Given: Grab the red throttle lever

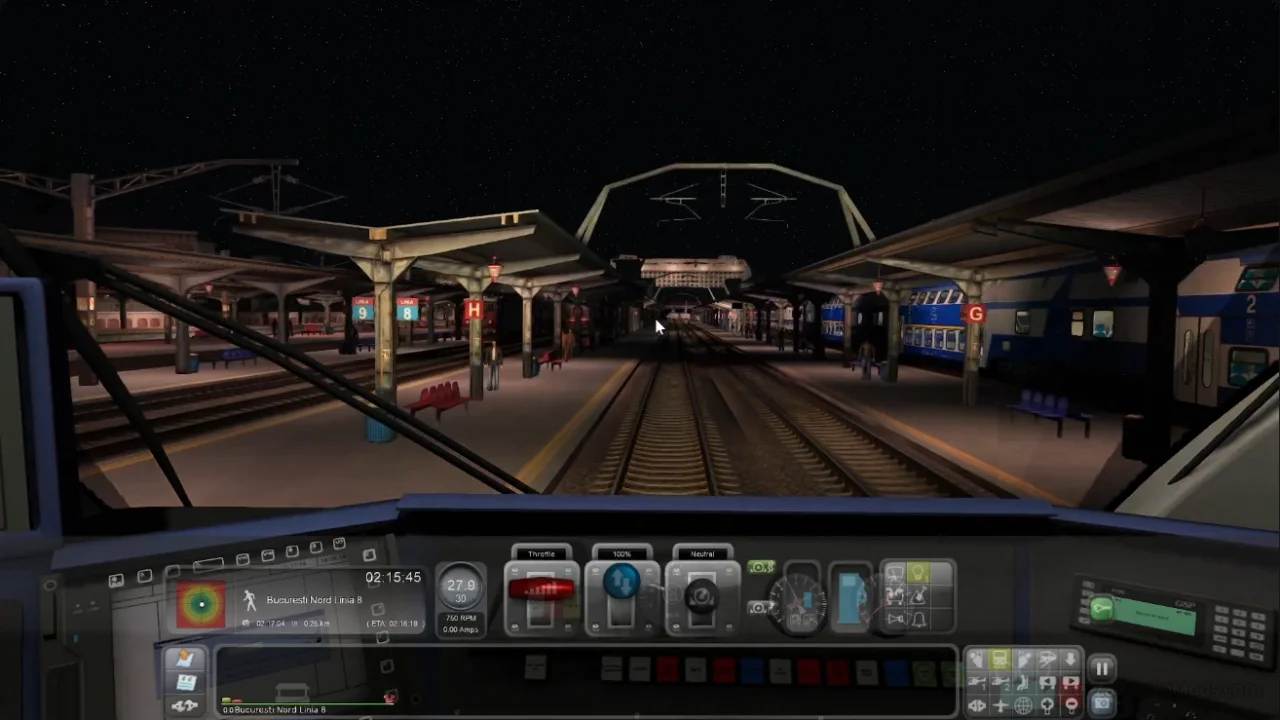Looking at the screenshot, I should pos(541,590).
